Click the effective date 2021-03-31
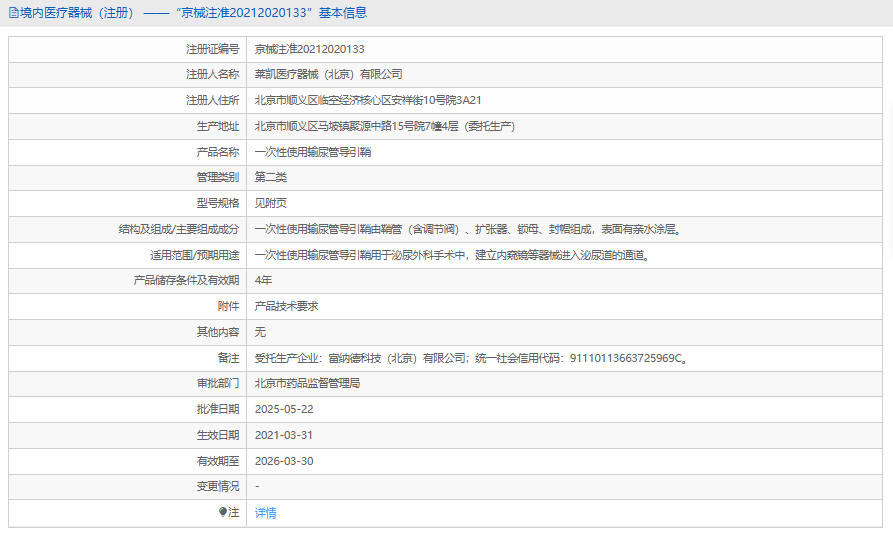The height and width of the screenshot is (533, 893). [284, 435]
